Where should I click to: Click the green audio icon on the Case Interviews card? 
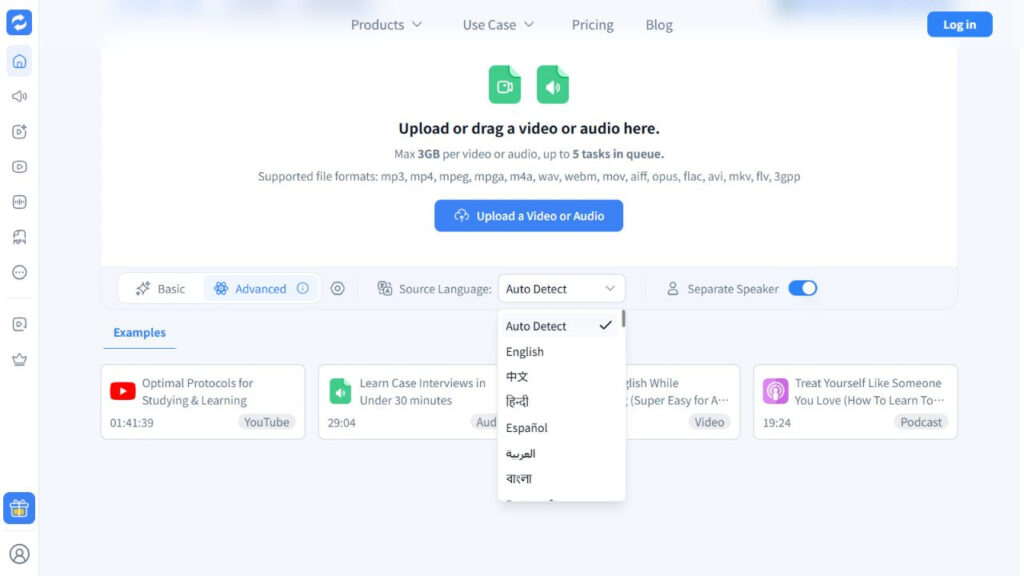340,391
